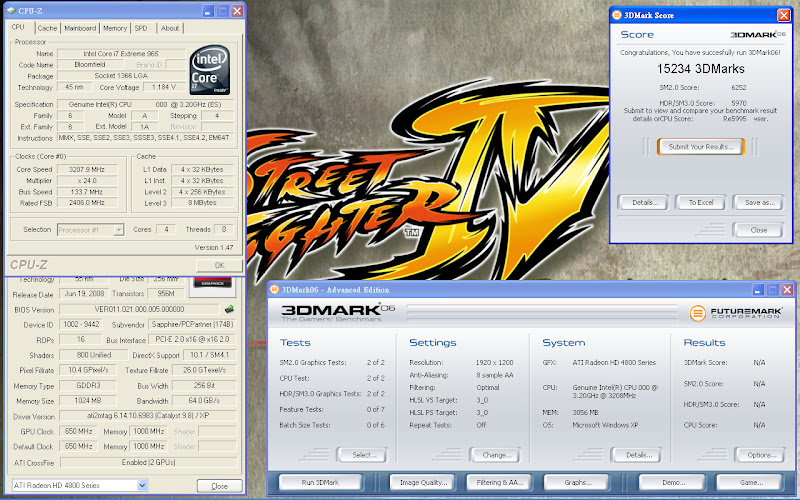Close the CPU-Z window with X
The width and height of the screenshot is (800, 500).
tap(237, 11)
